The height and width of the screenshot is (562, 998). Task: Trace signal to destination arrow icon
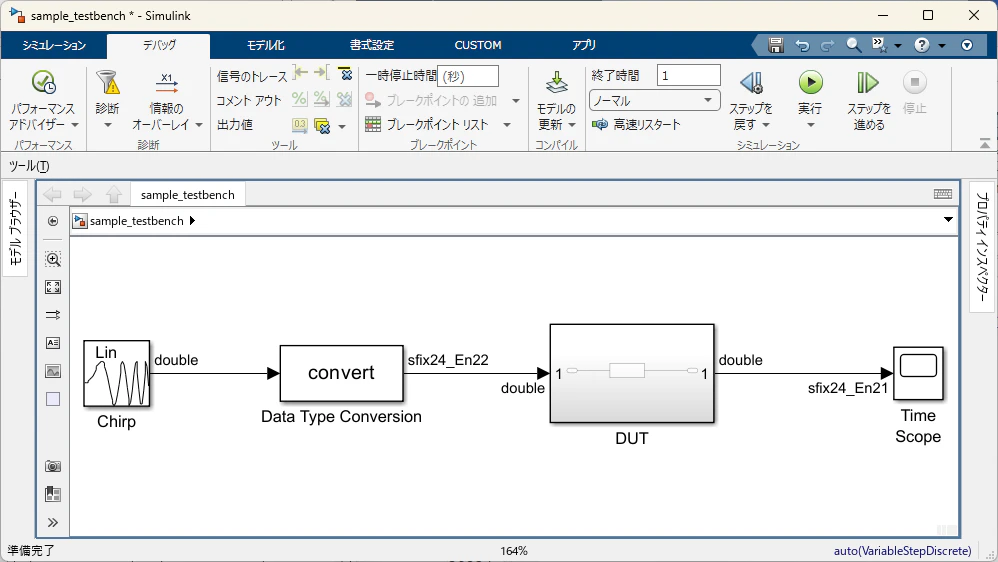(x=322, y=73)
